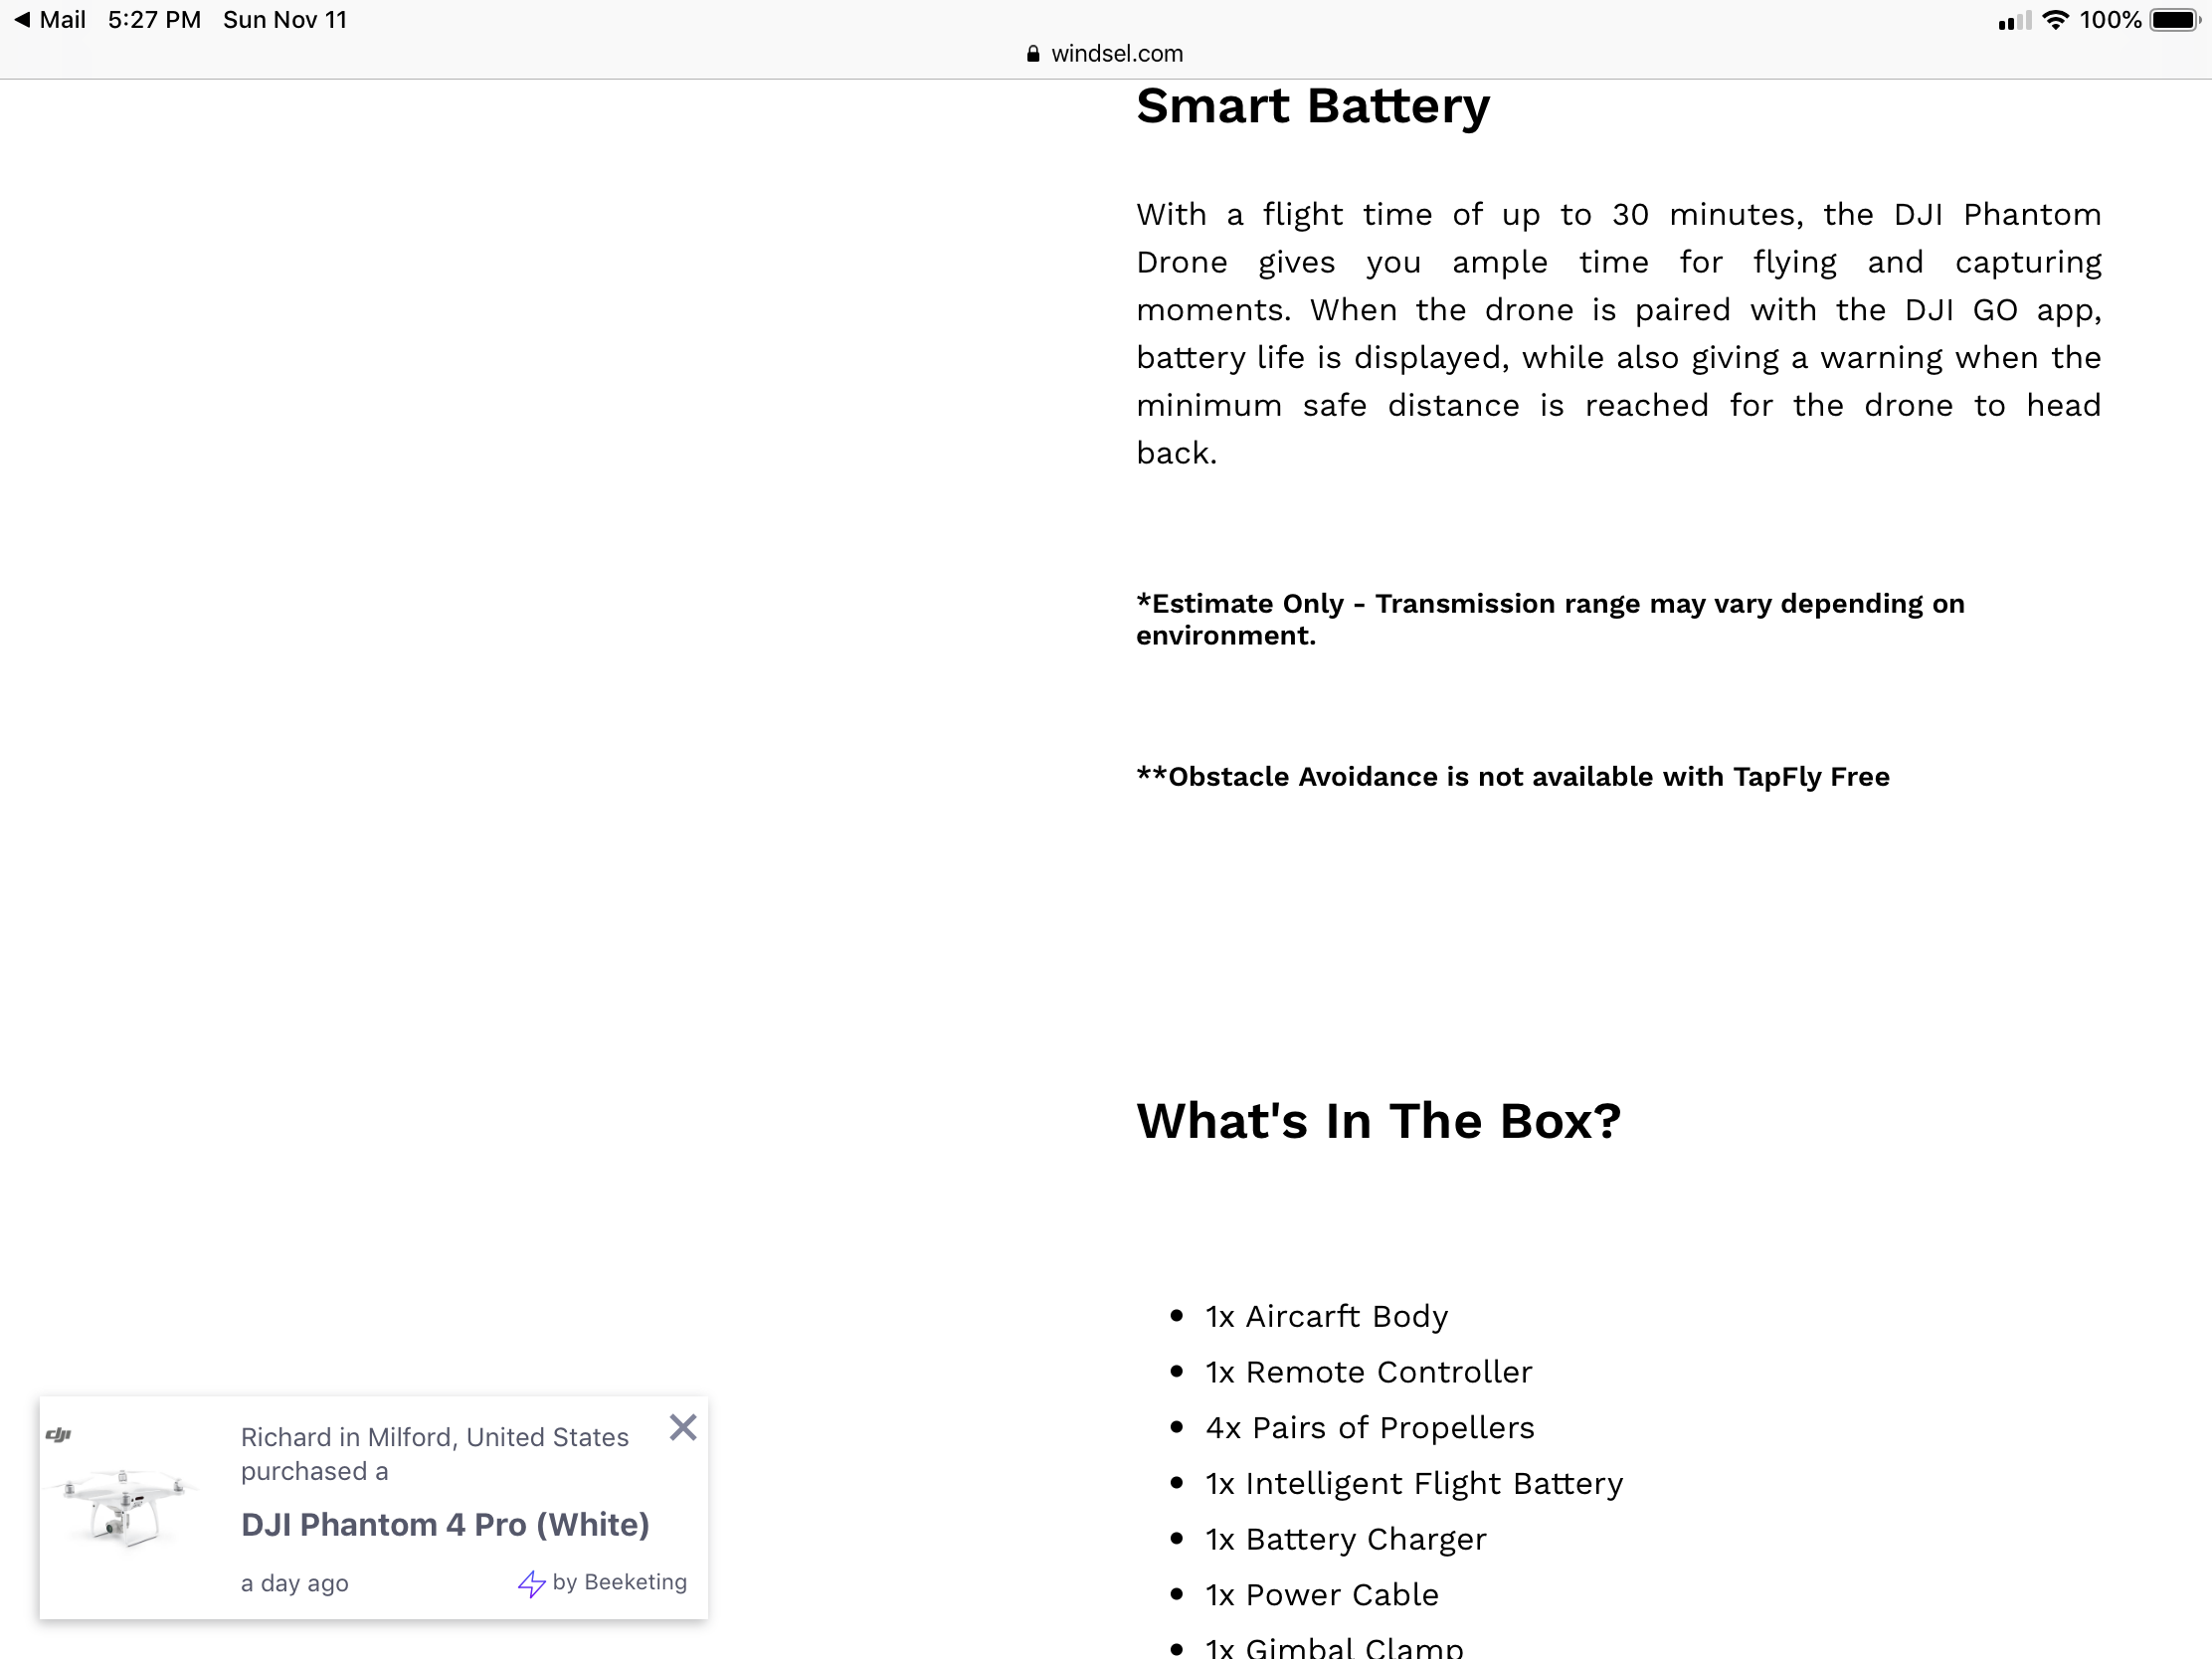Screen dimensions: 2212x1659
Task: Tap the 100% battery percentage text
Action: click(x=2110, y=20)
